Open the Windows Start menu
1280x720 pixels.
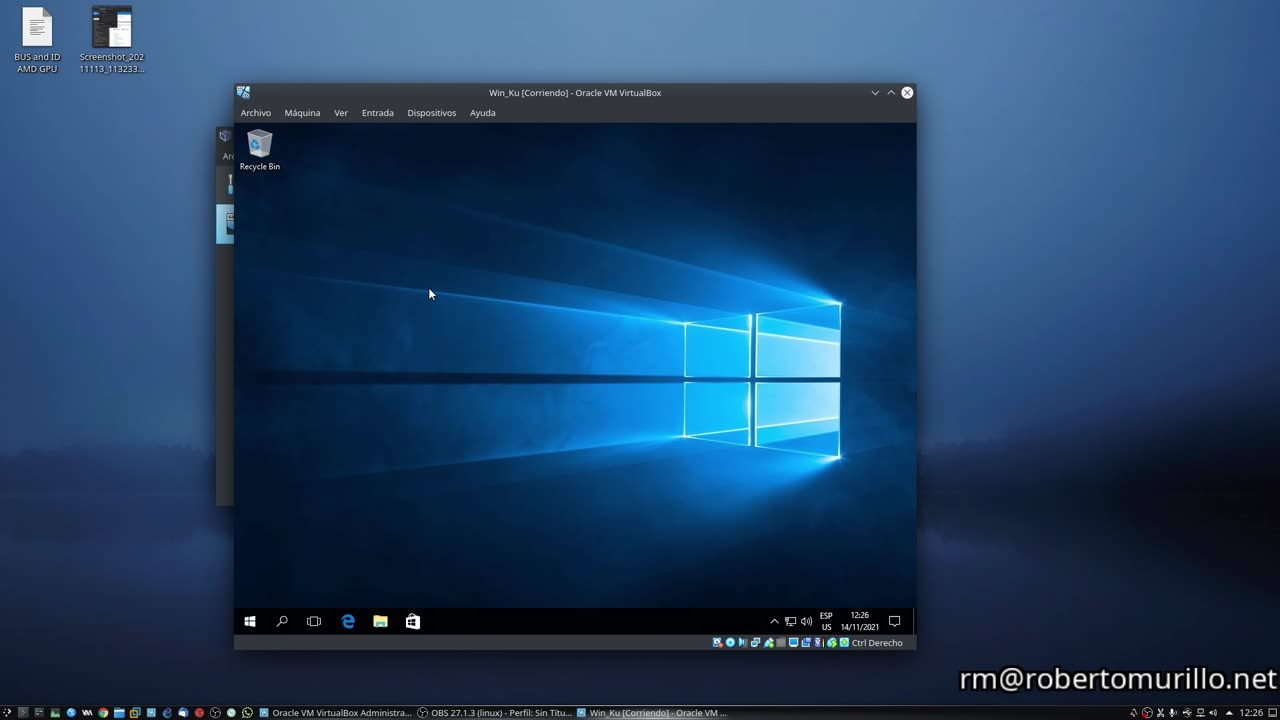250,621
